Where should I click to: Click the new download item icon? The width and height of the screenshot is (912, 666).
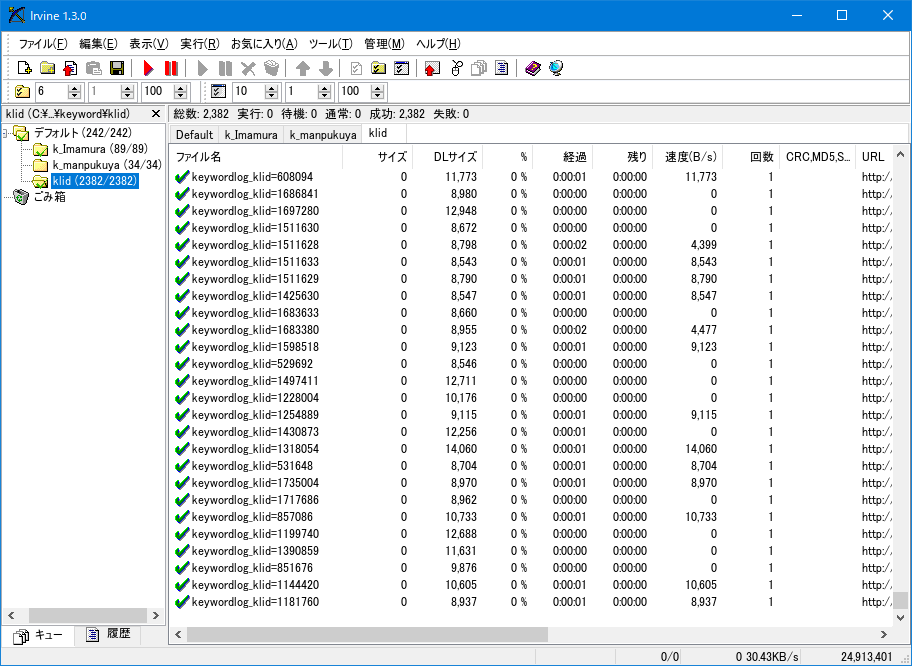[24, 68]
